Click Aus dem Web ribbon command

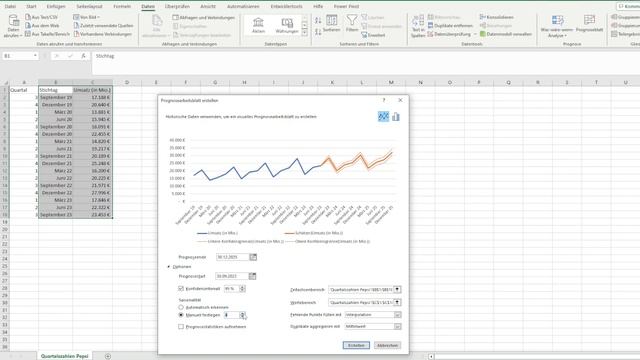pos(42,25)
